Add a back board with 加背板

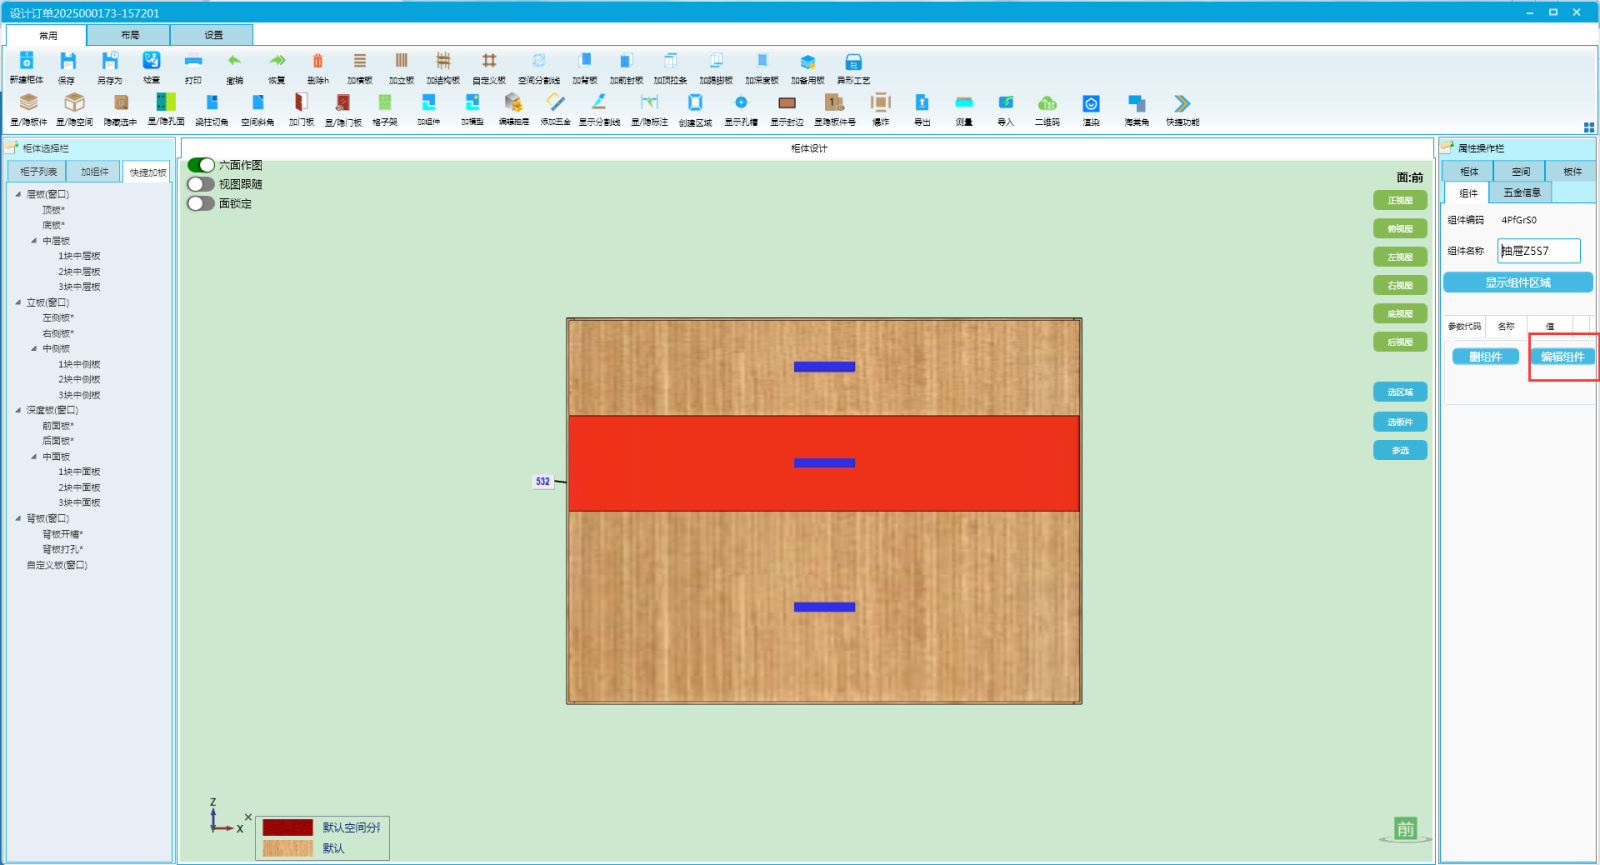point(585,62)
